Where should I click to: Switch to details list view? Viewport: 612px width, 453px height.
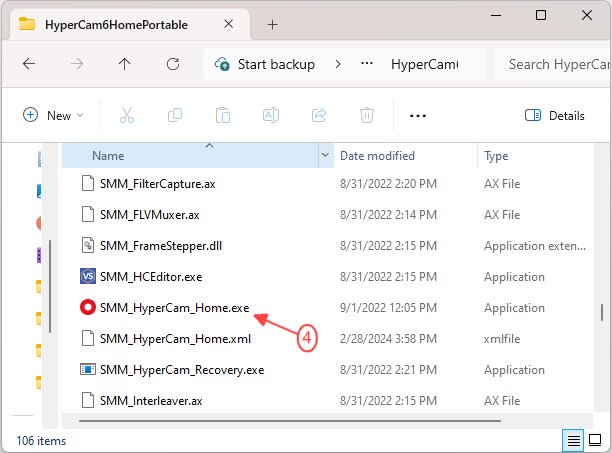[573, 441]
